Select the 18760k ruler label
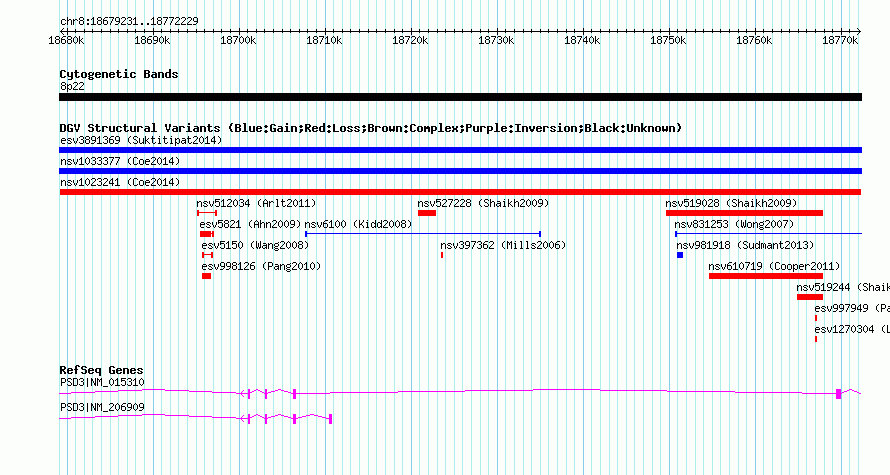890x475 pixels. click(754, 40)
